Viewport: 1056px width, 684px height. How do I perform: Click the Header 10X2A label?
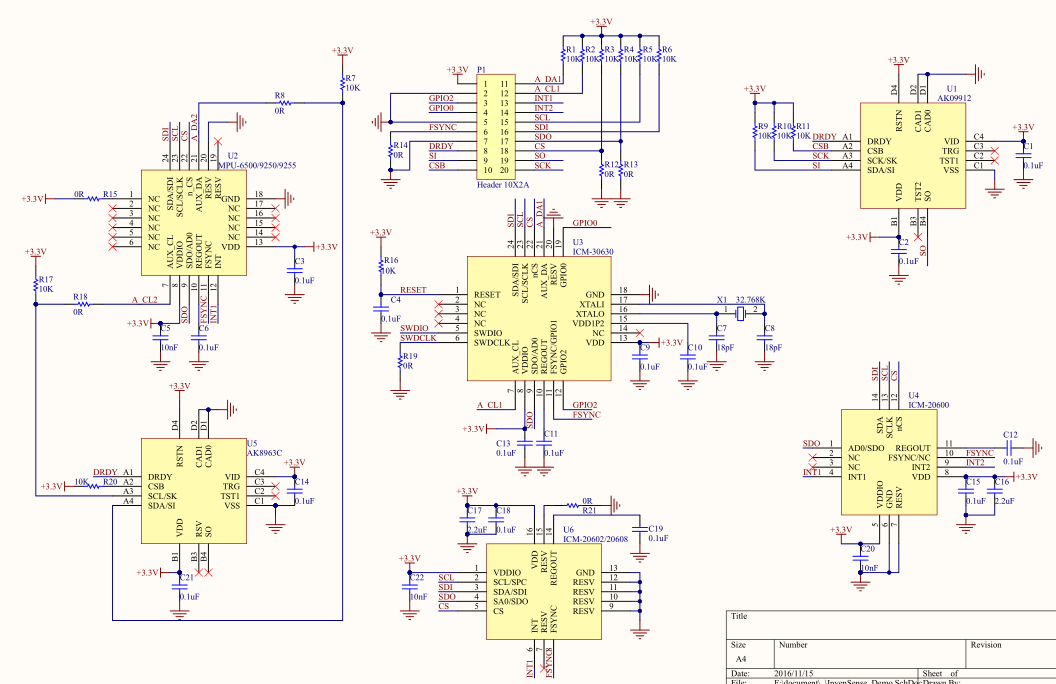(503, 184)
